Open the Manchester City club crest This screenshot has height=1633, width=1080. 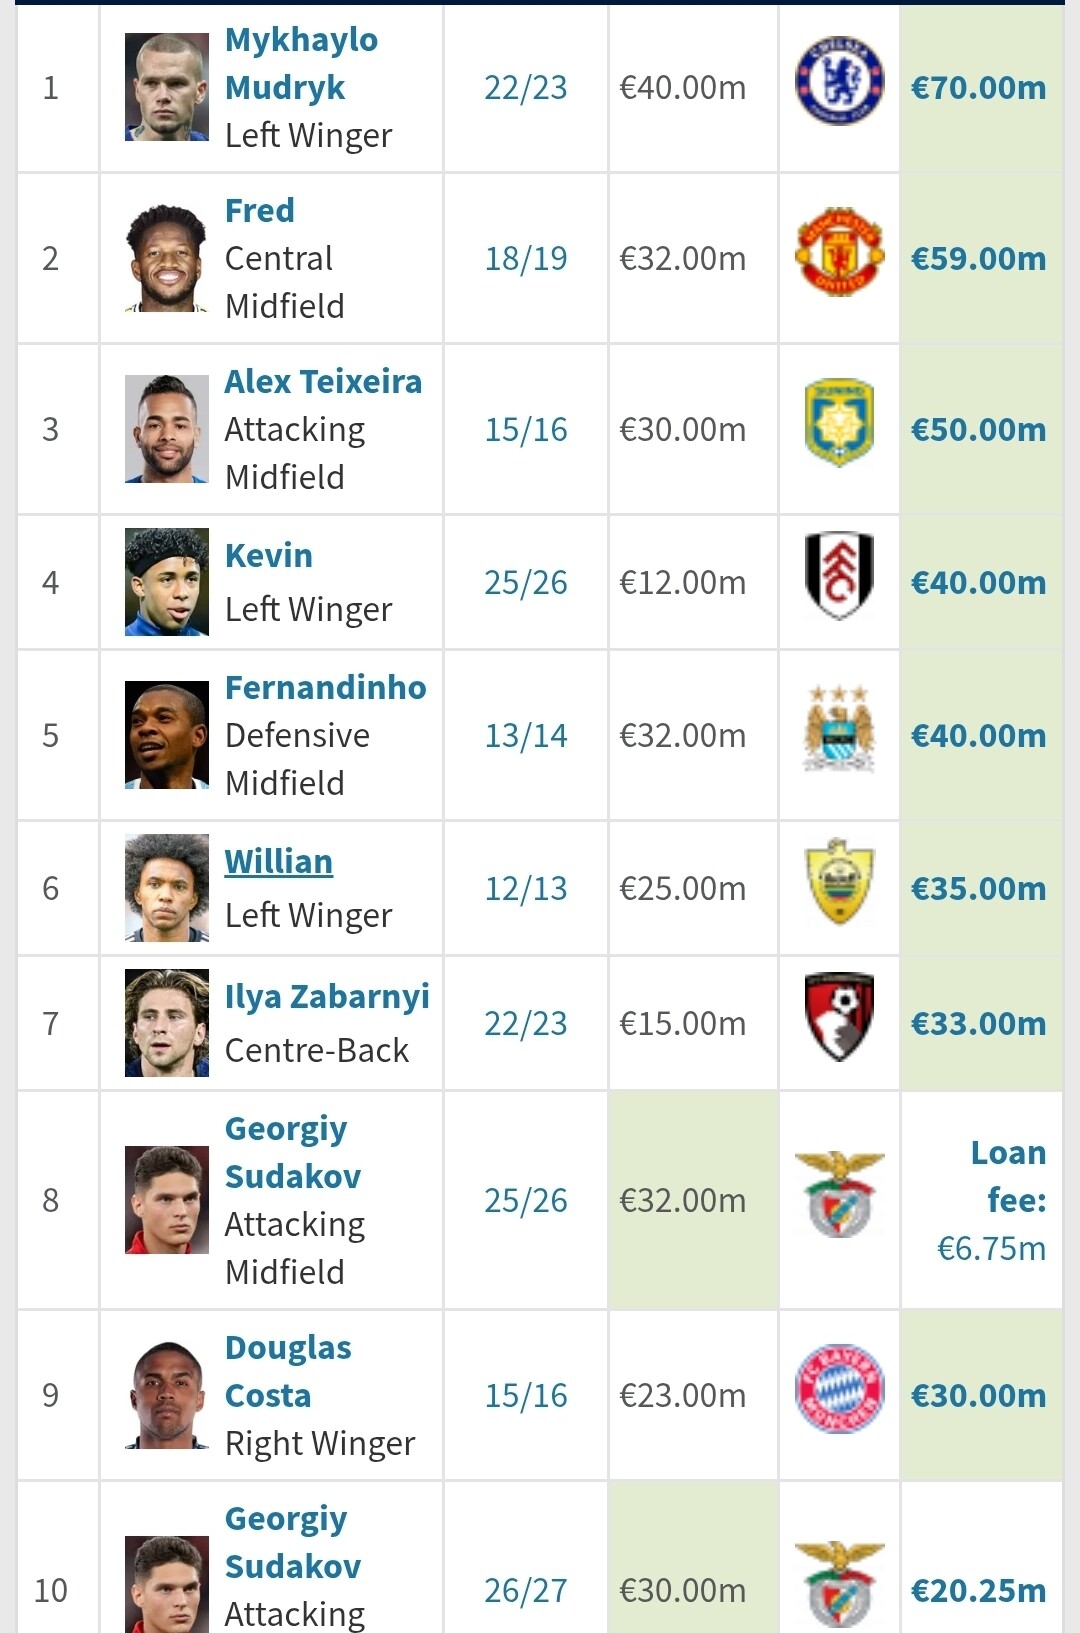[839, 729]
